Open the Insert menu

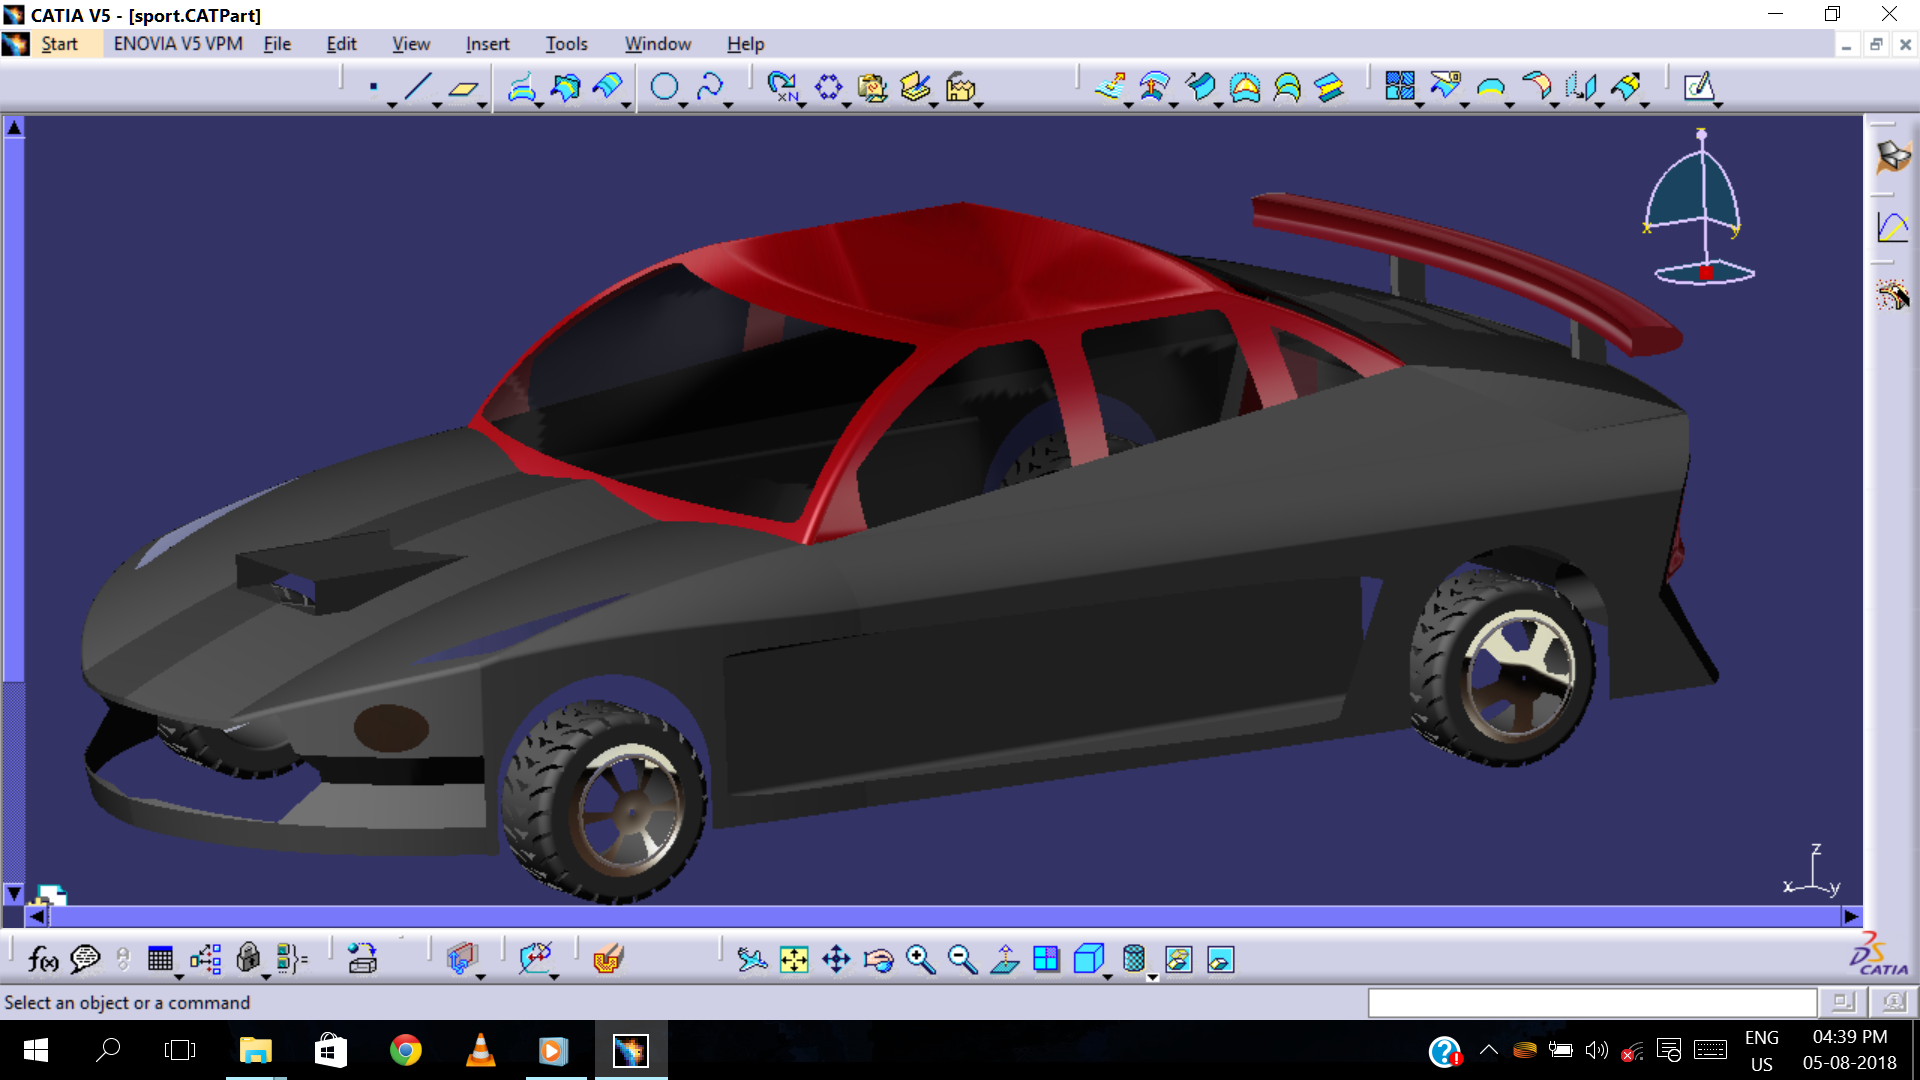click(487, 44)
